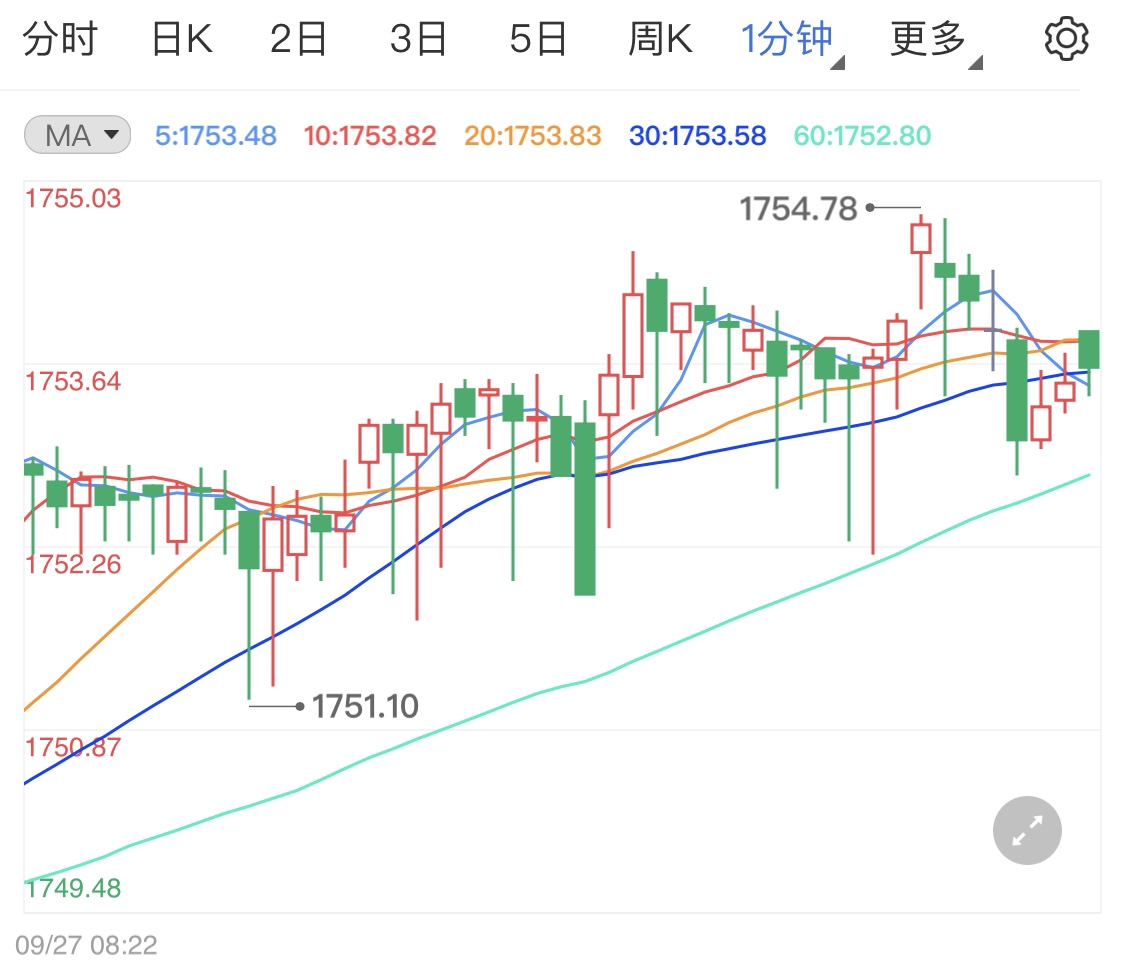Click the MA30 value 30:1753.58

pos(697,136)
